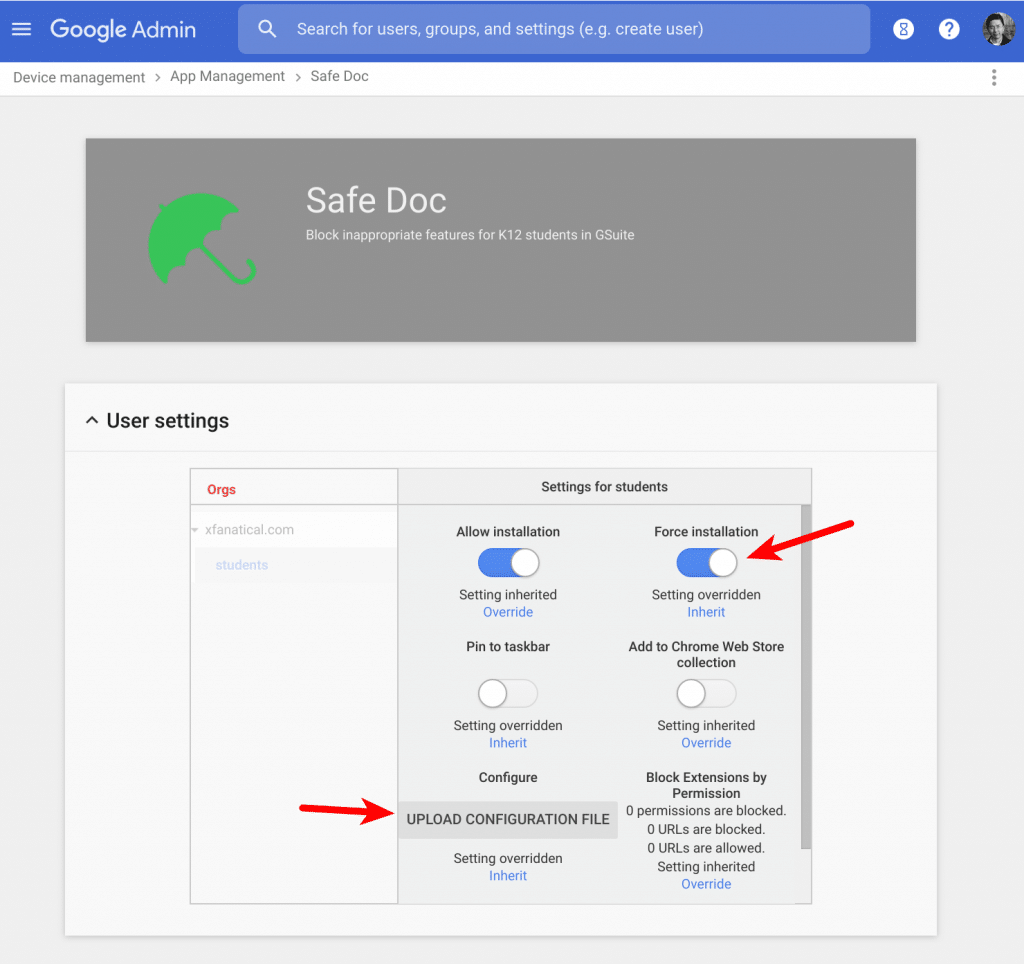
Task: Click Override under Block Extensions by Permission
Action: [706, 884]
